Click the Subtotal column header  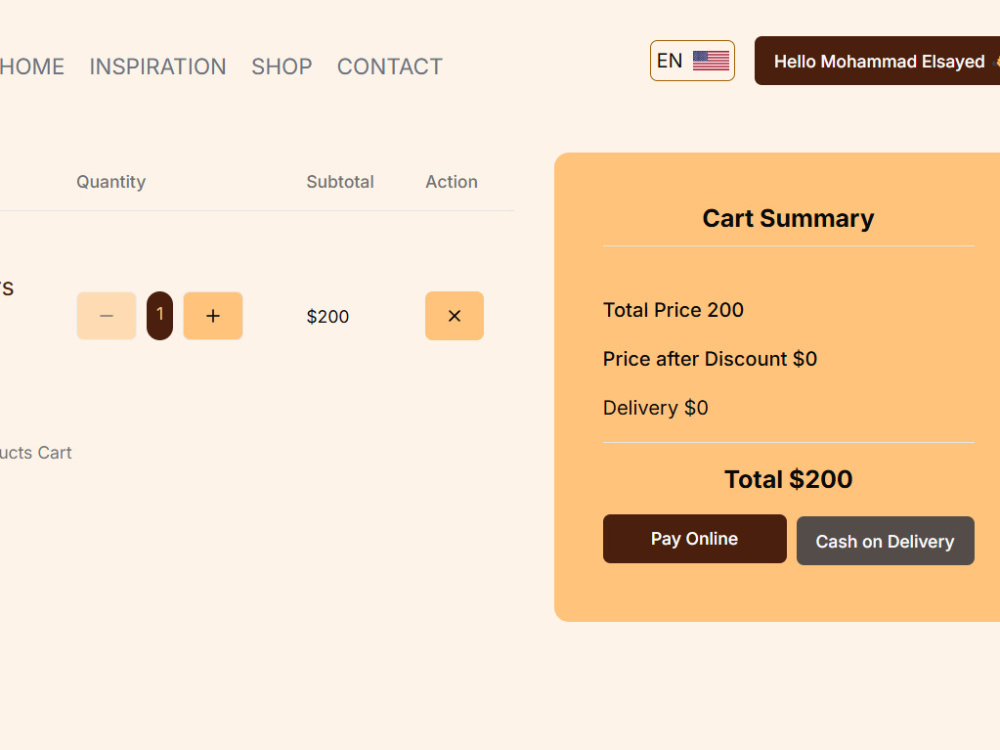click(340, 182)
